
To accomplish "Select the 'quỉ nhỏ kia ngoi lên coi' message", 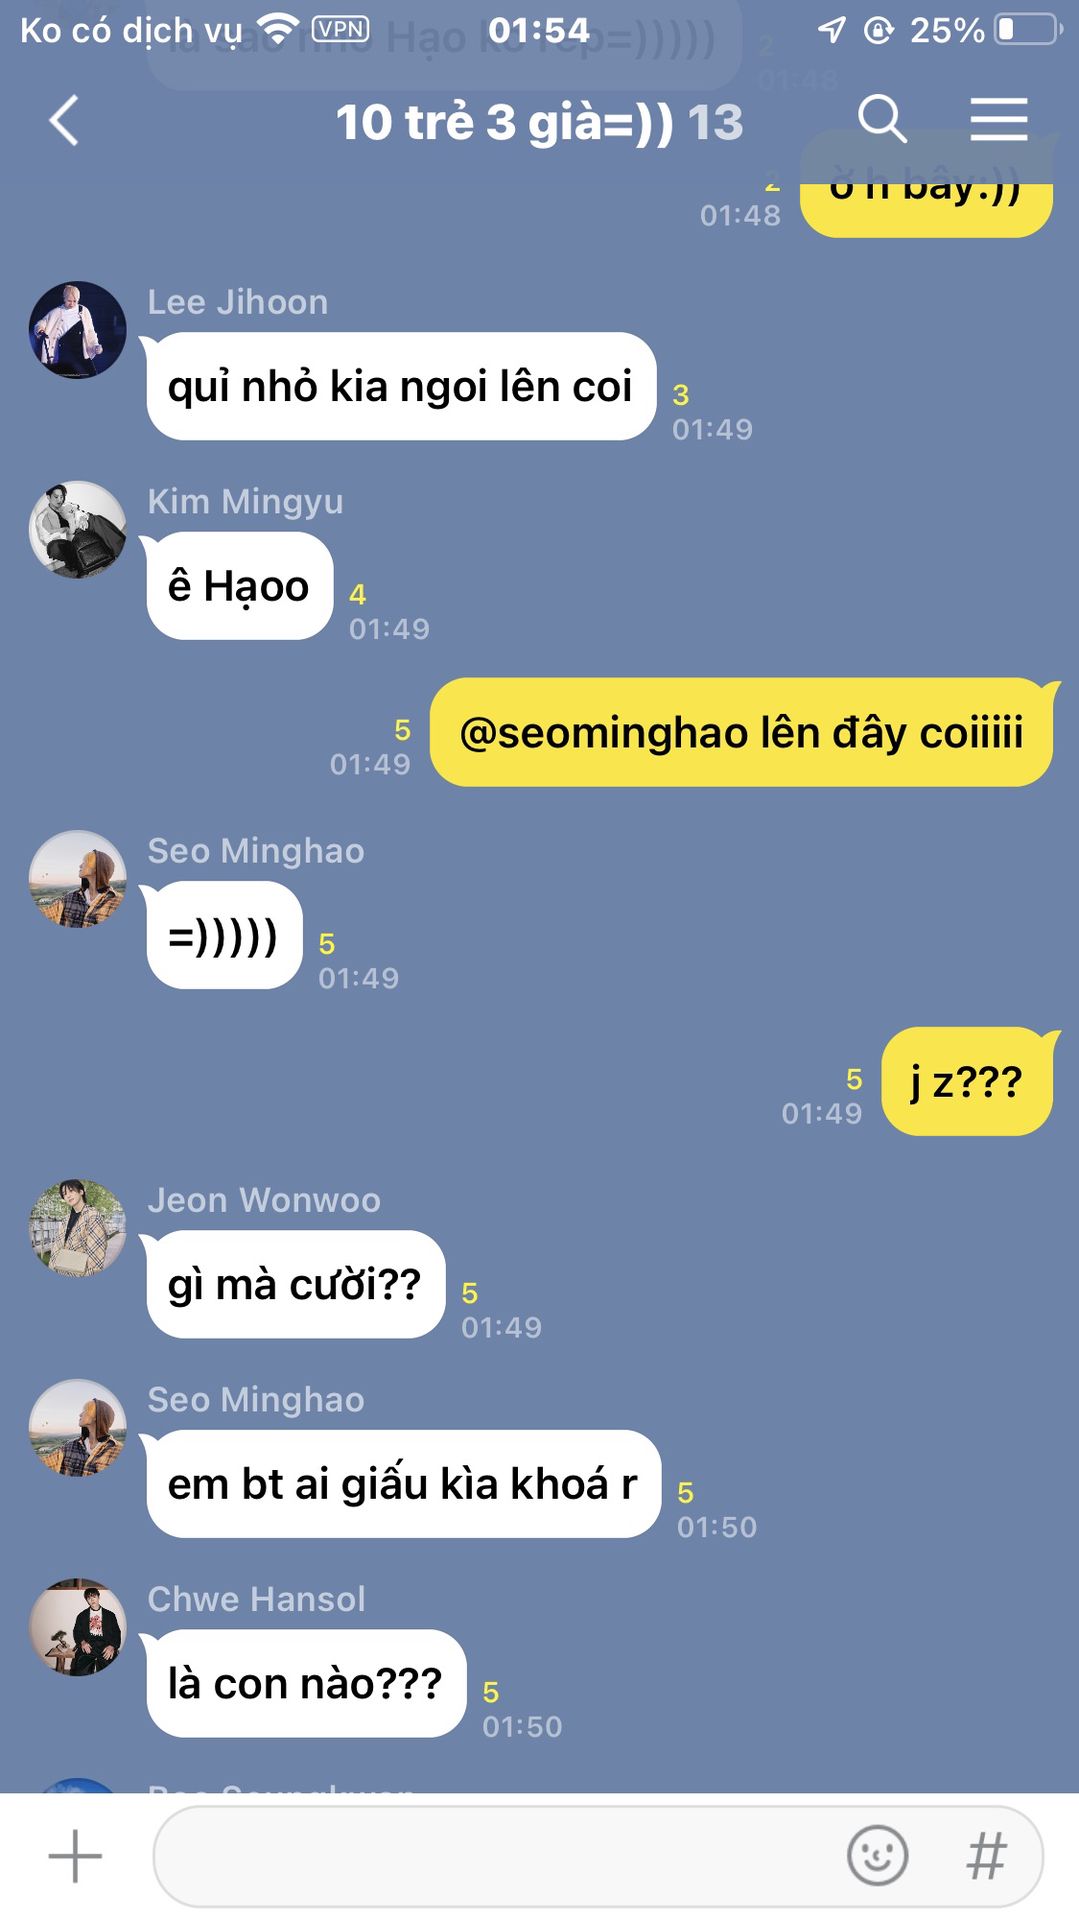I will pyautogui.click(x=401, y=386).
